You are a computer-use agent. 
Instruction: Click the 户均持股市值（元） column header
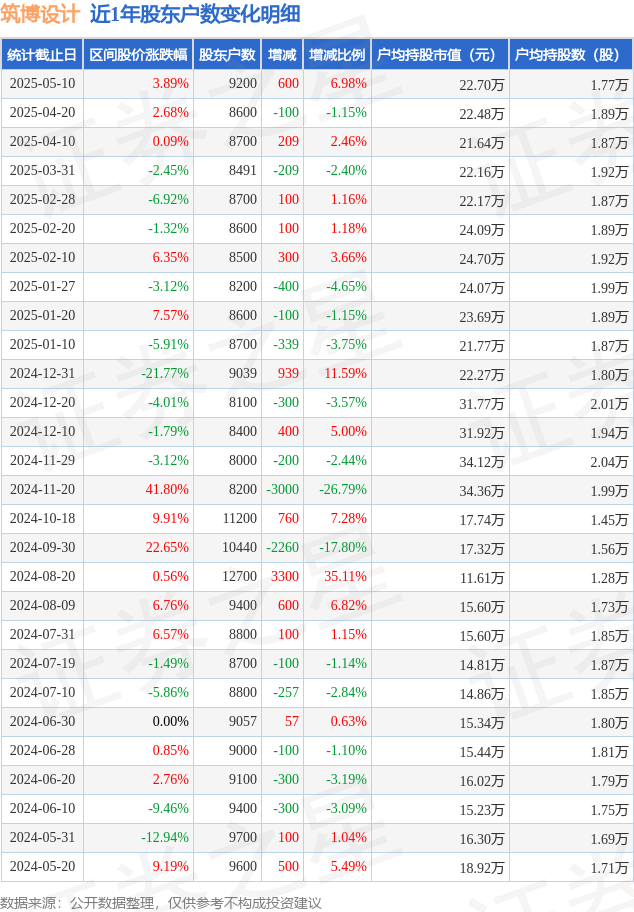[x=440, y=55]
